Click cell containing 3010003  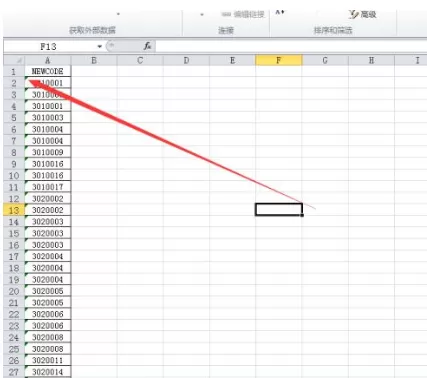click(48, 118)
